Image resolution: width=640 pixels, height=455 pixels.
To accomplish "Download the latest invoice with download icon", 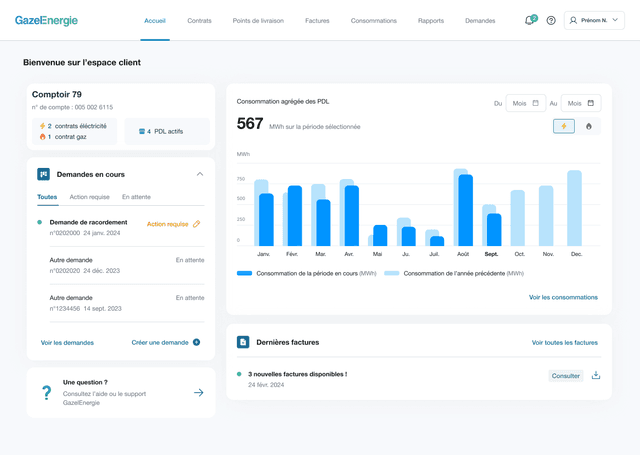I will click(596, 376).
